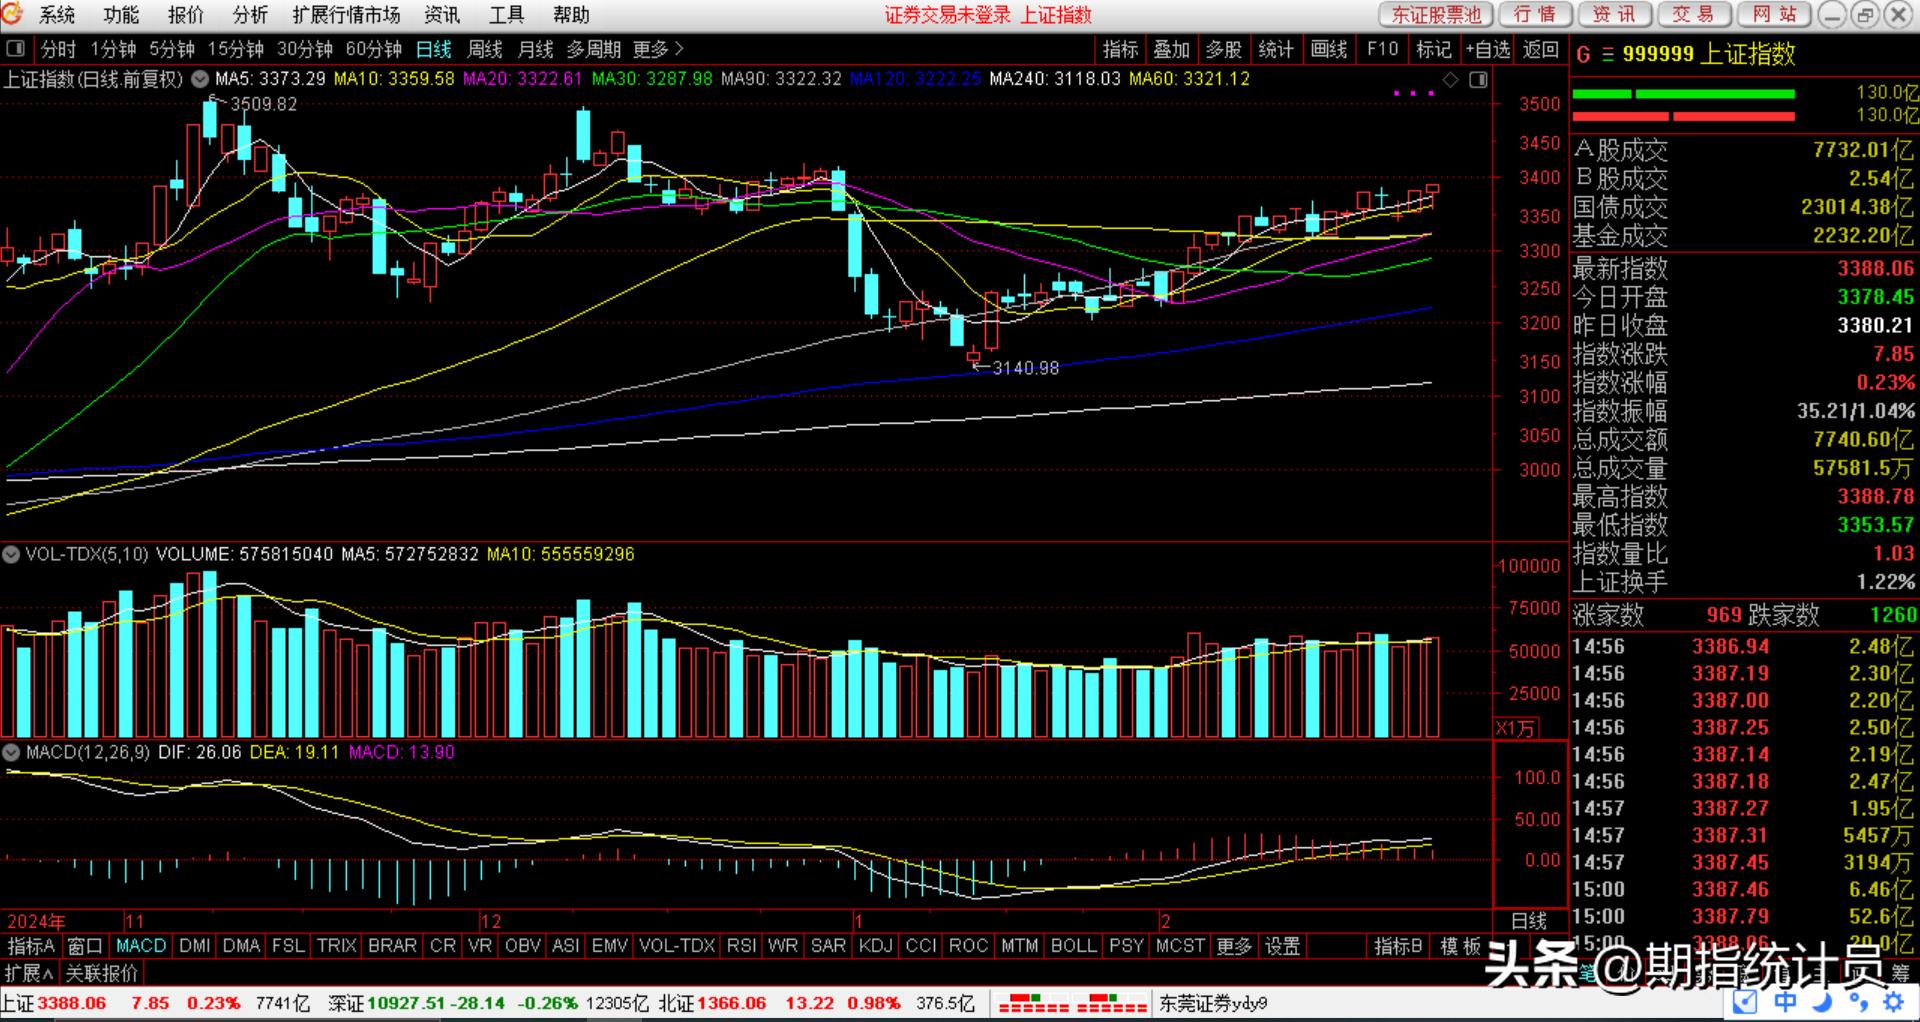The height and width of the screenshot is (1022, 1920).
Task: Expand the VOL-TDX indicator dropdown arrow
Action: point(12,554)
